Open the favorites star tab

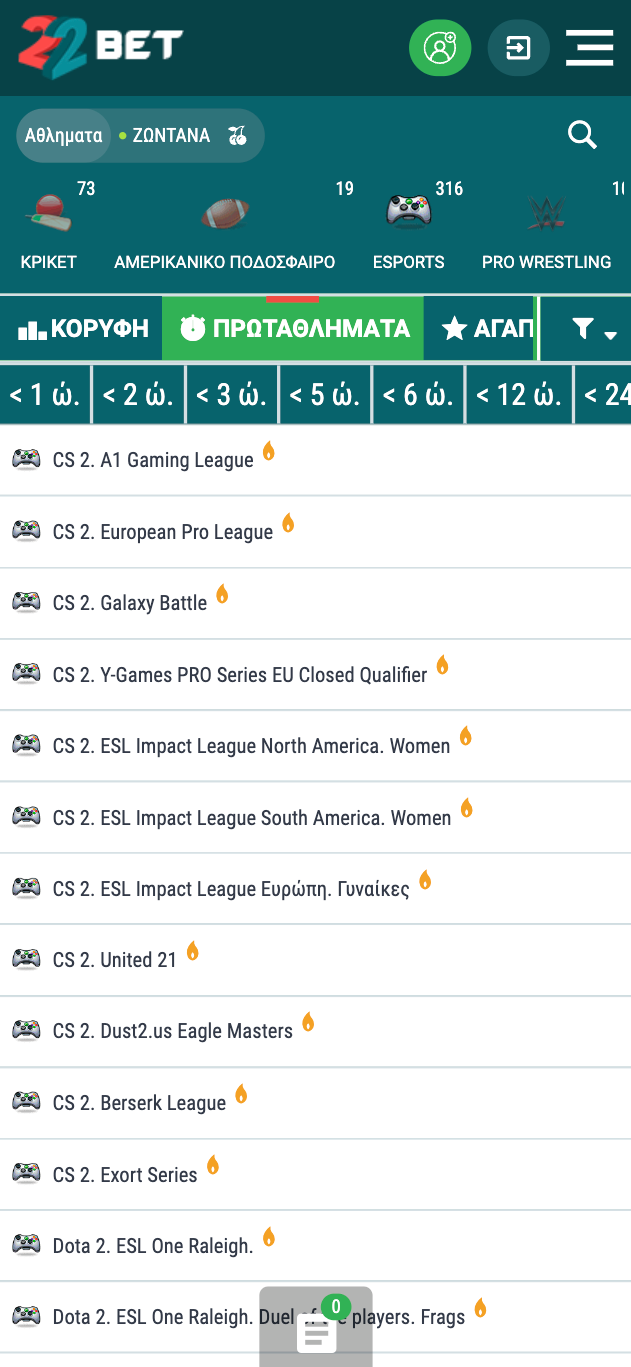click(x=486, y=328)
